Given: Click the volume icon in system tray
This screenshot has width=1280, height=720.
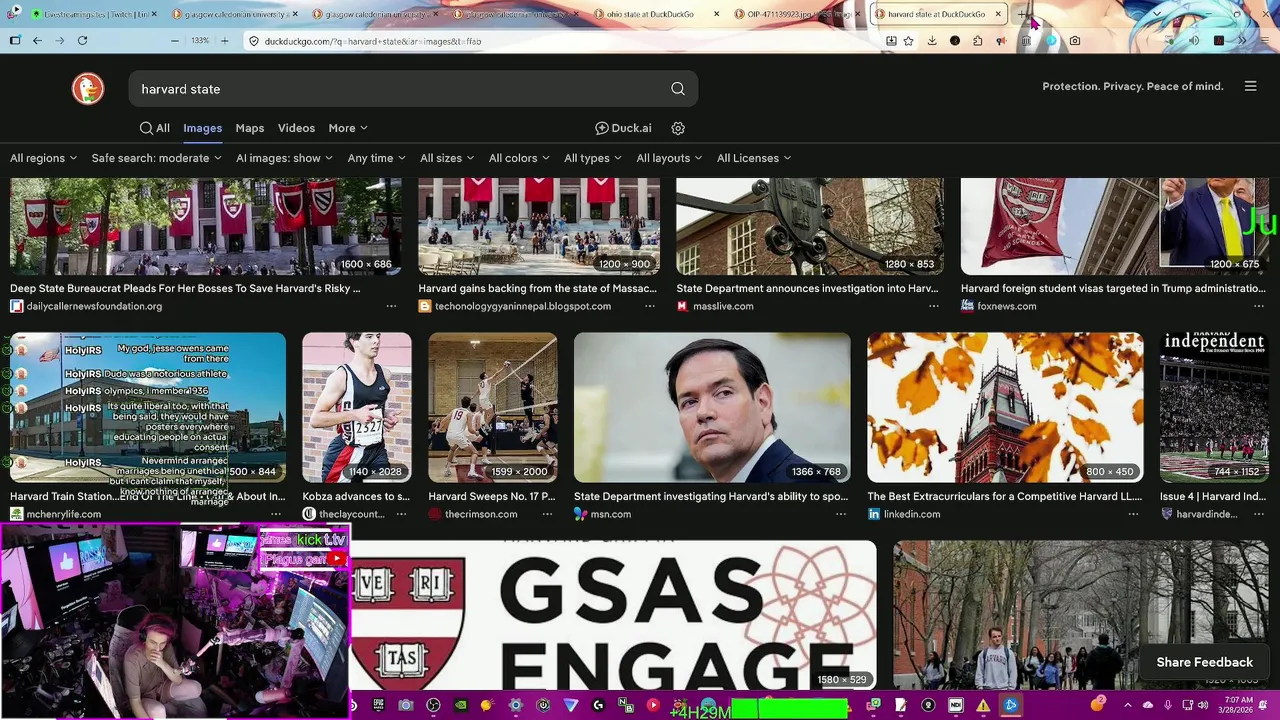Looking at the screenshot, I should [1203, 705].
